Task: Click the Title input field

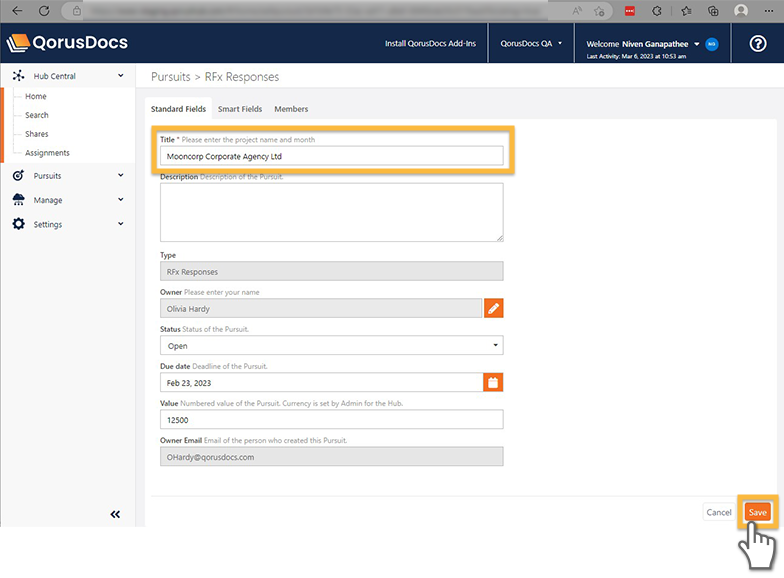Action: point(332,156)
